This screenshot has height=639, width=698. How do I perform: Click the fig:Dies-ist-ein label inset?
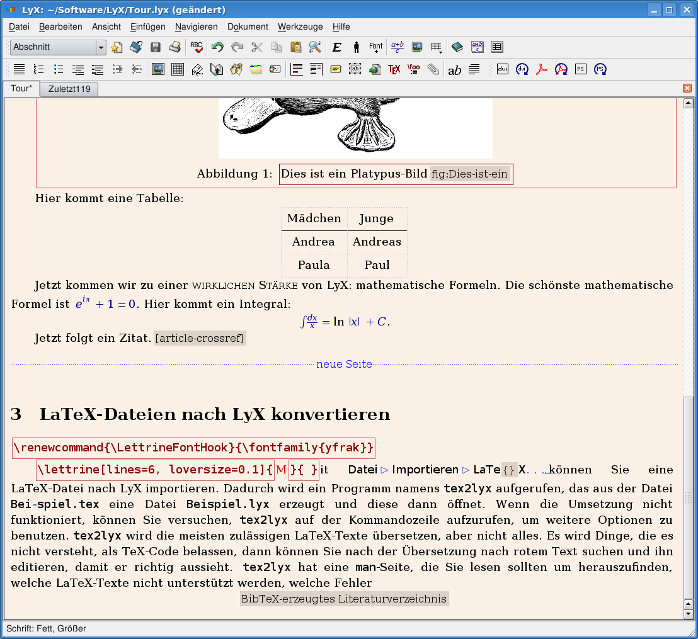pos(470,174)
